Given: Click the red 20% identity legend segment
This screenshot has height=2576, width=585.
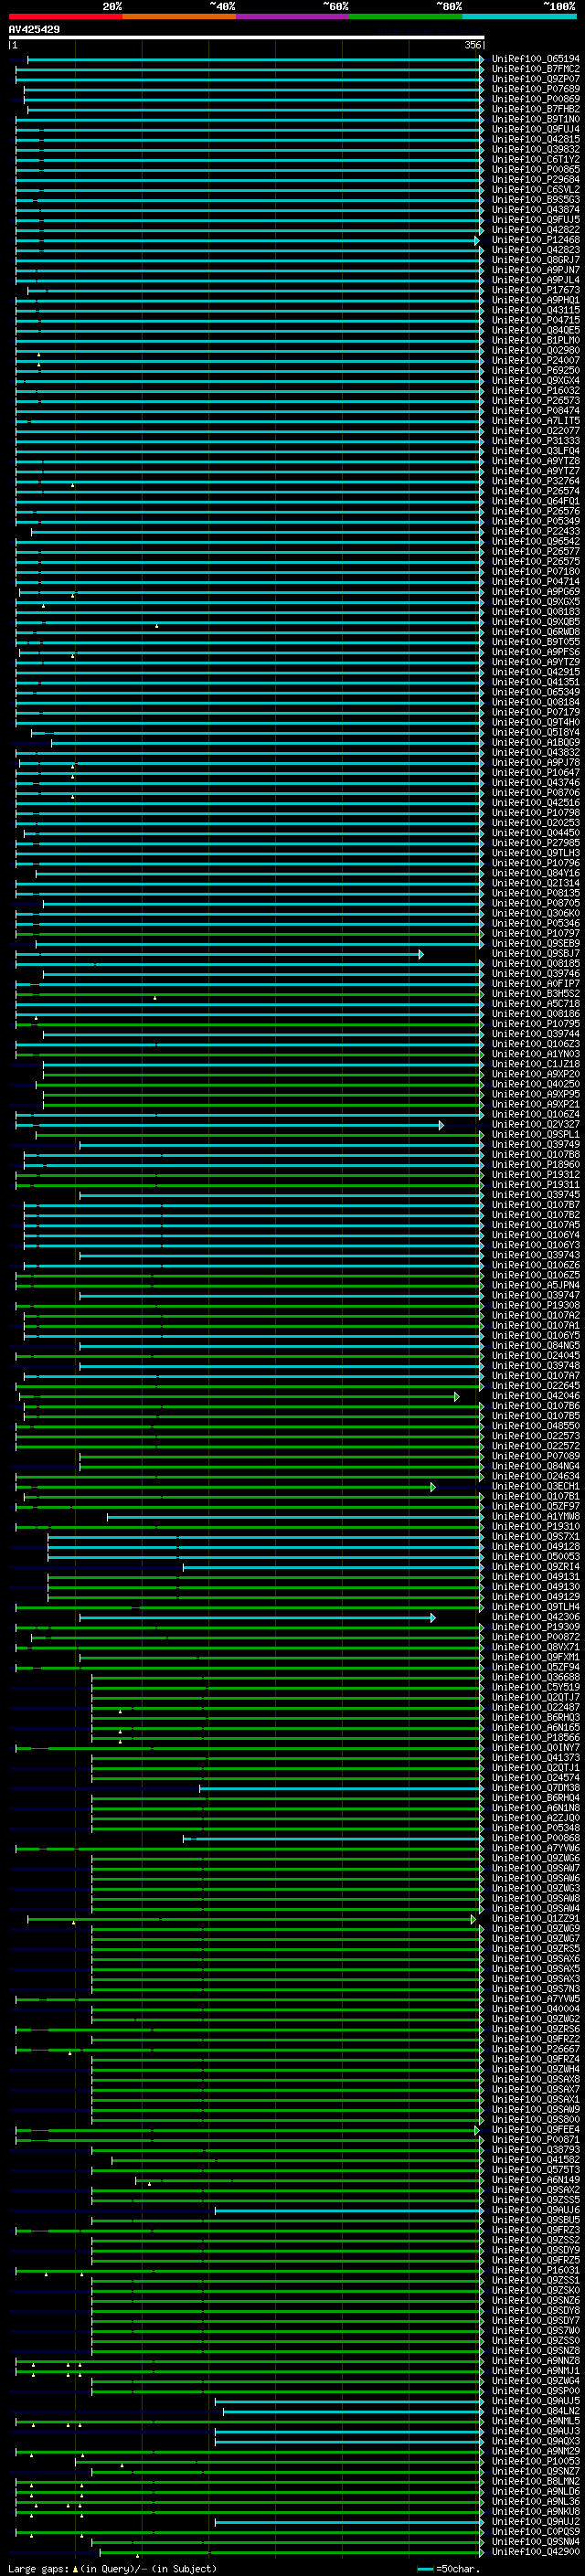Looking at the screenshot, I should coord(65,17).
